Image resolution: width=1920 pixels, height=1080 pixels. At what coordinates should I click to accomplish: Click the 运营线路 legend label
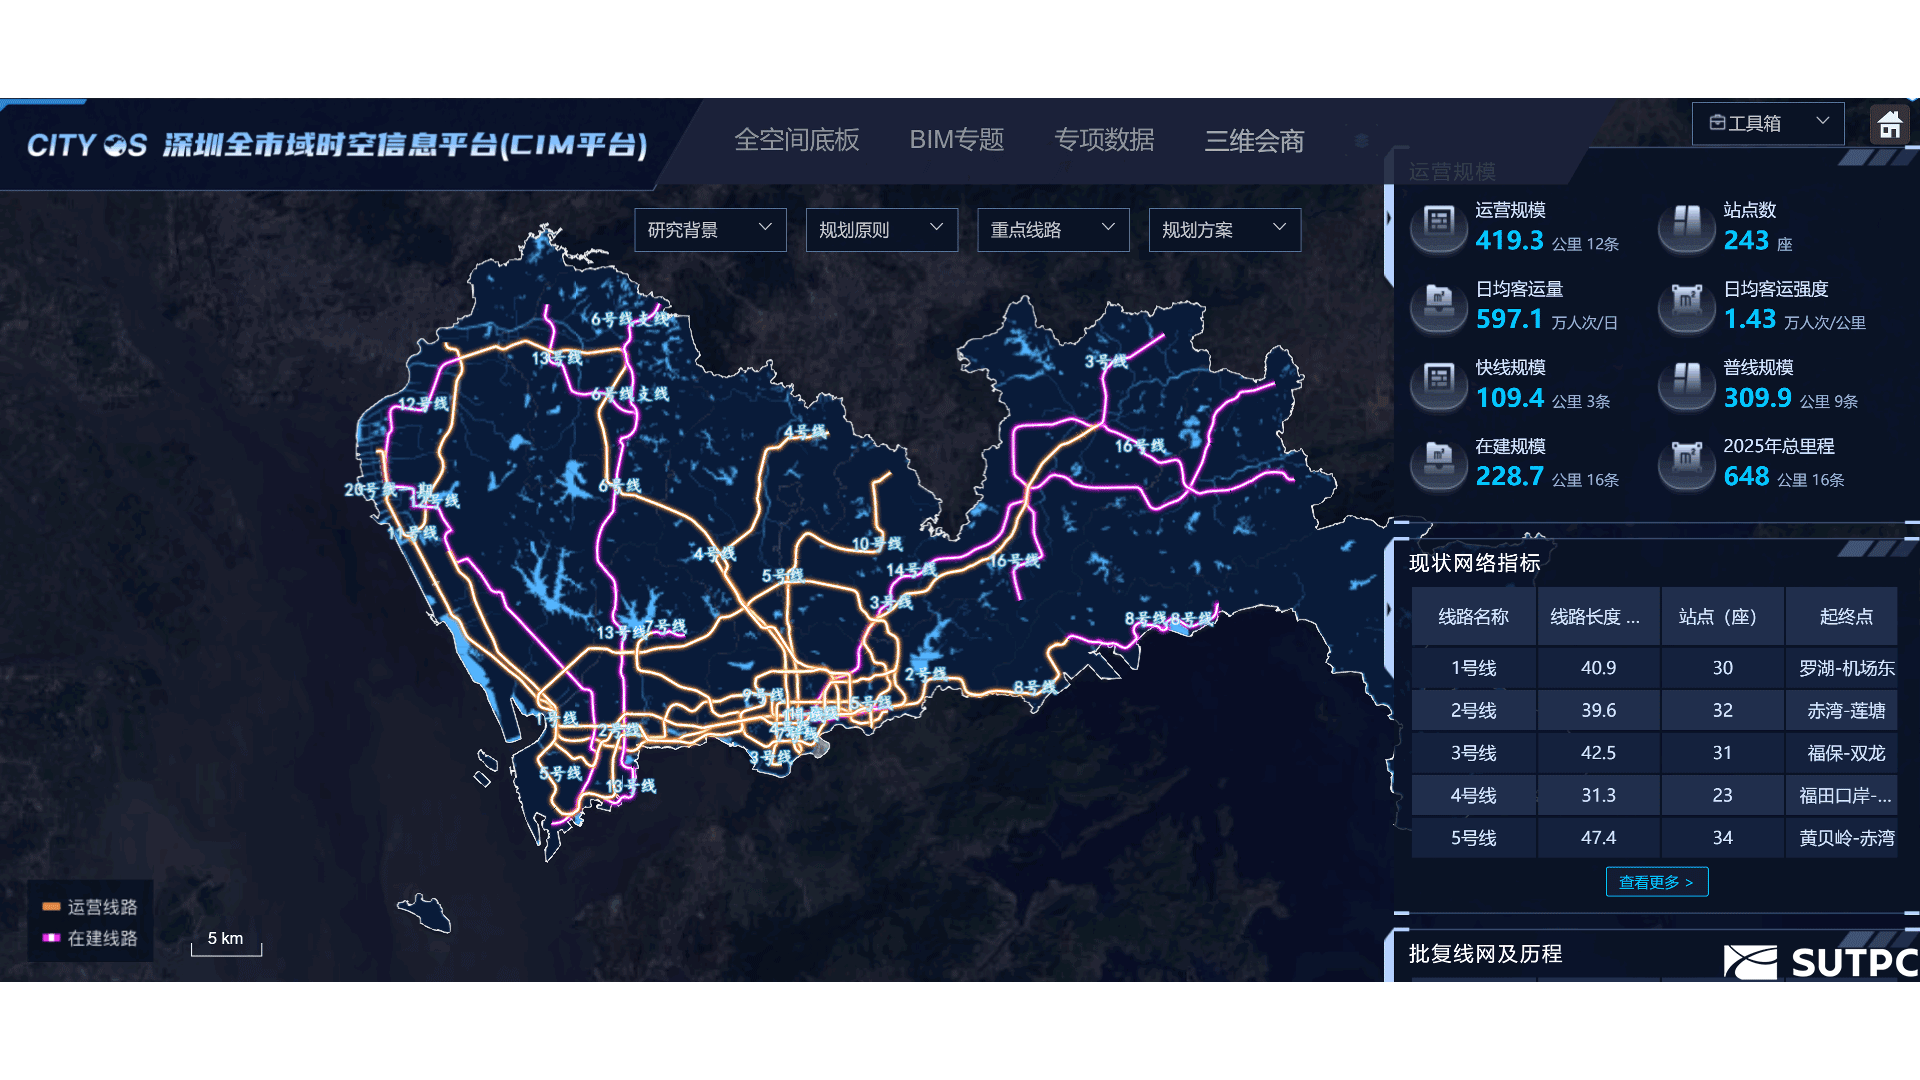(x=102, y=907)
